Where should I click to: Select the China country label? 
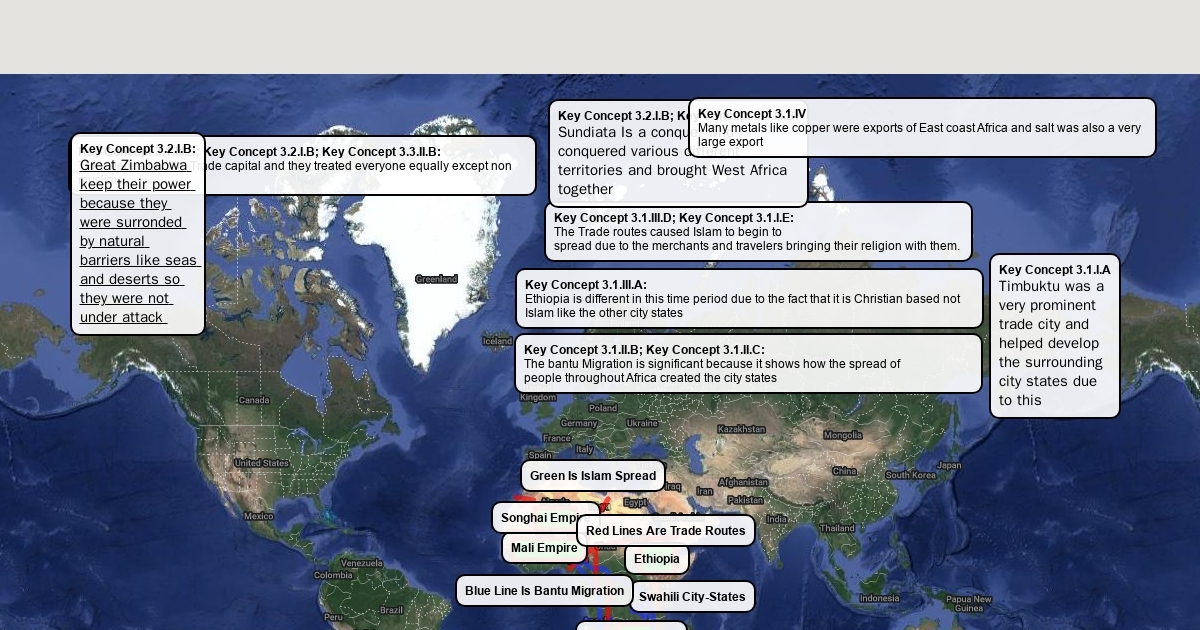tap(844, 471)
